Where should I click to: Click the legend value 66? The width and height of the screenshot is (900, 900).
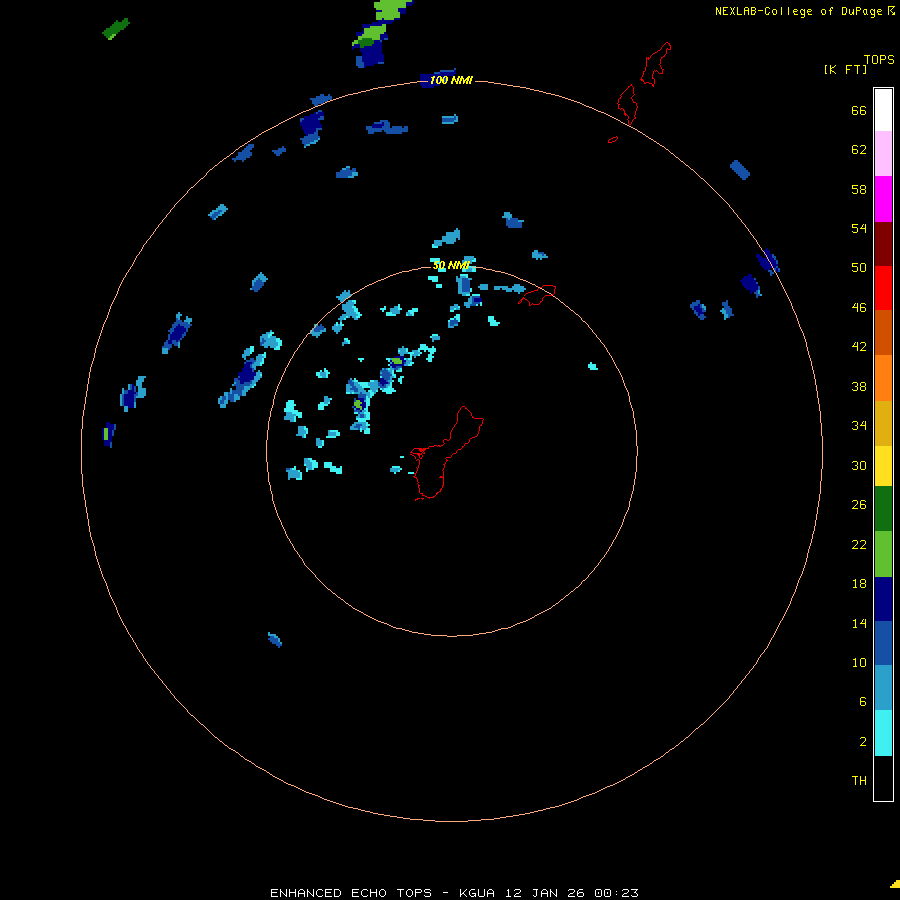pyautogui.click(x=859, y=110)
